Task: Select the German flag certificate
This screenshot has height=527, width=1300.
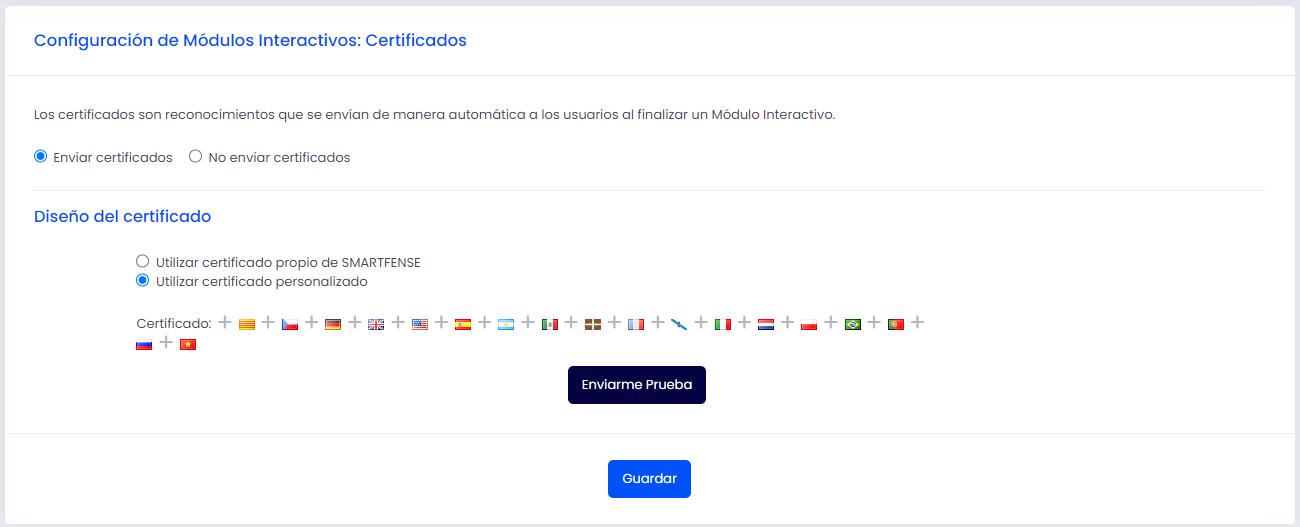Action: [333, 324]
